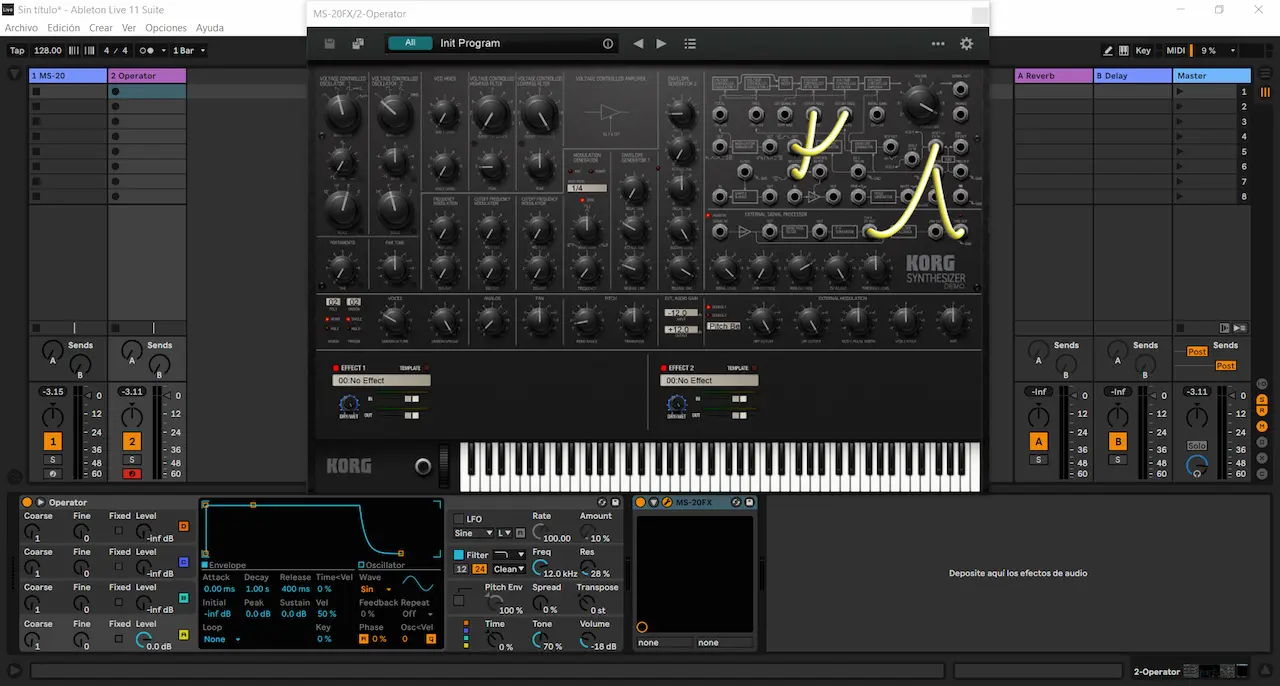The width and height of the screenshot is (1280, 686).
Task: Save MS-20FX device preset
Action: (749, 502)
